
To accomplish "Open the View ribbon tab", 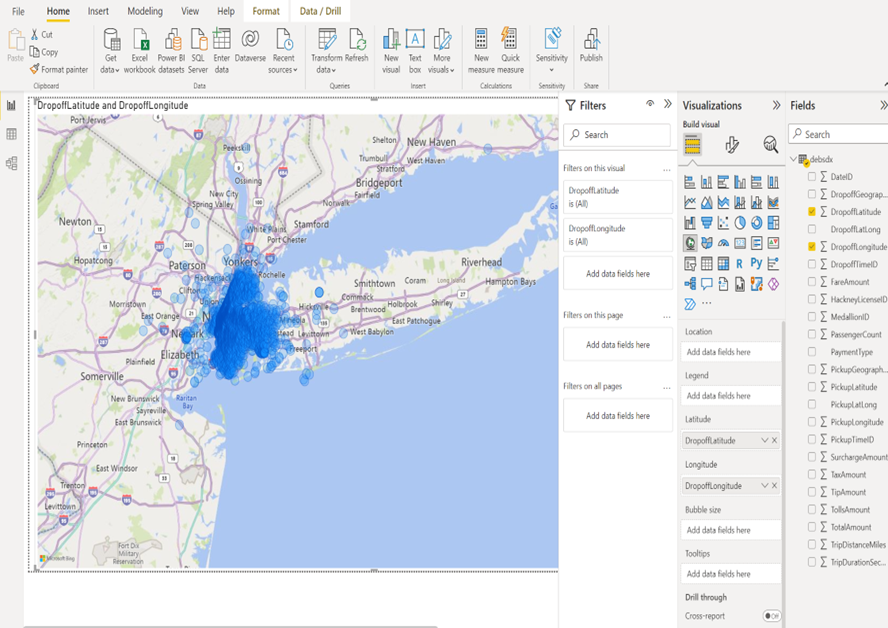I will click(190, 11).
